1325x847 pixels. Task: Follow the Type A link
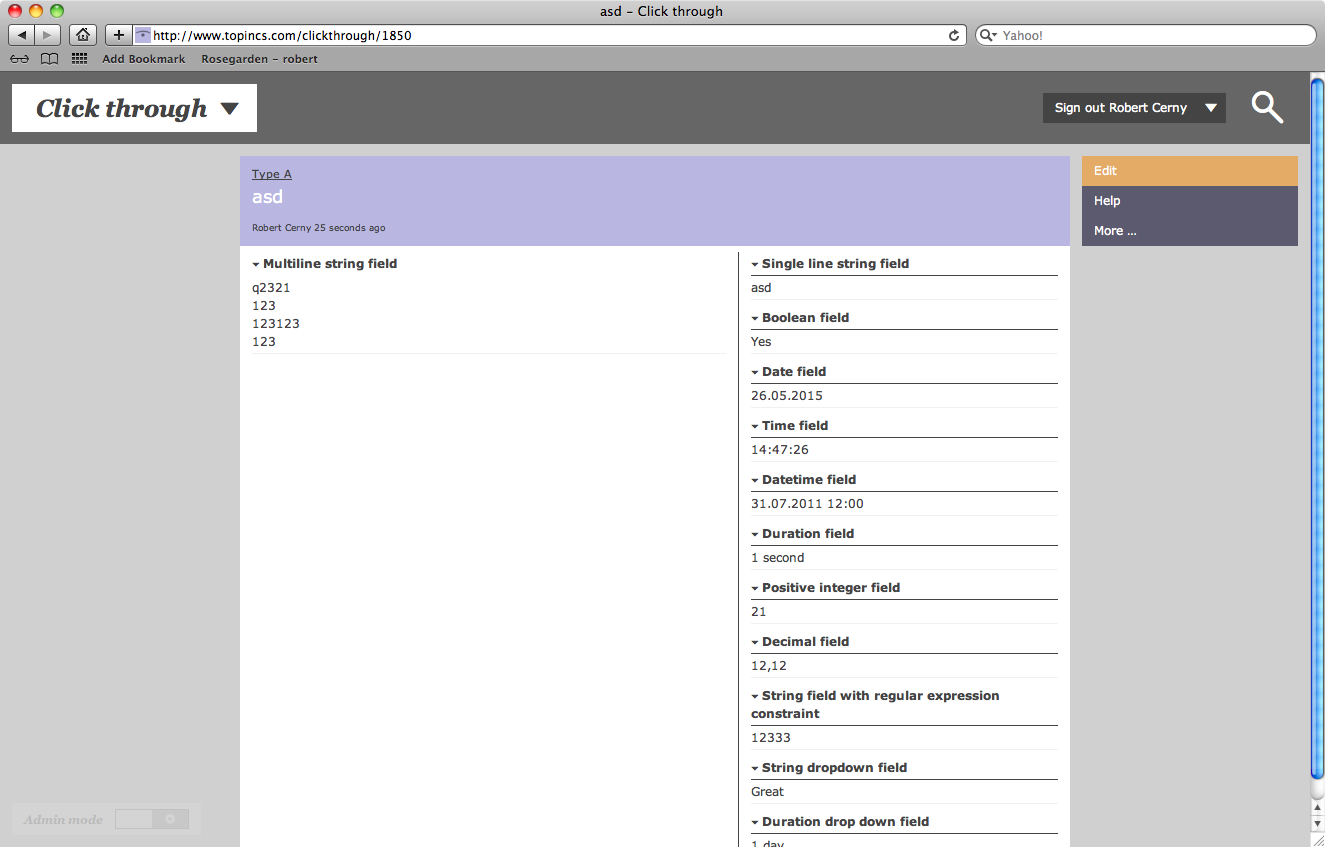click(272, 174)
